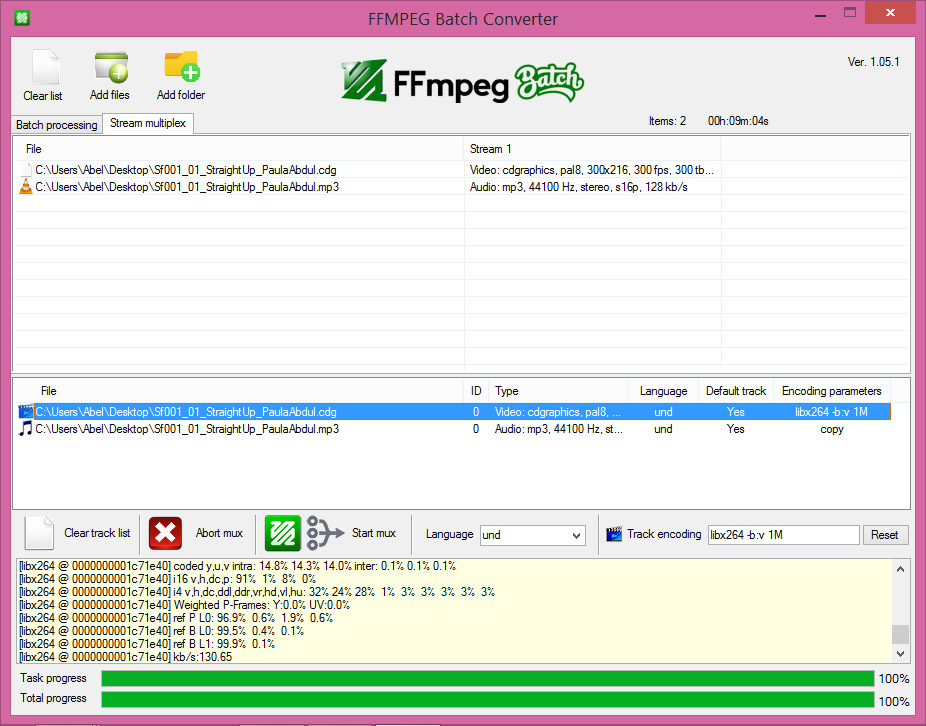Select the highlighted PaulaAbdul.cdg track row
The image size is (926, 726).
point(454,412)
